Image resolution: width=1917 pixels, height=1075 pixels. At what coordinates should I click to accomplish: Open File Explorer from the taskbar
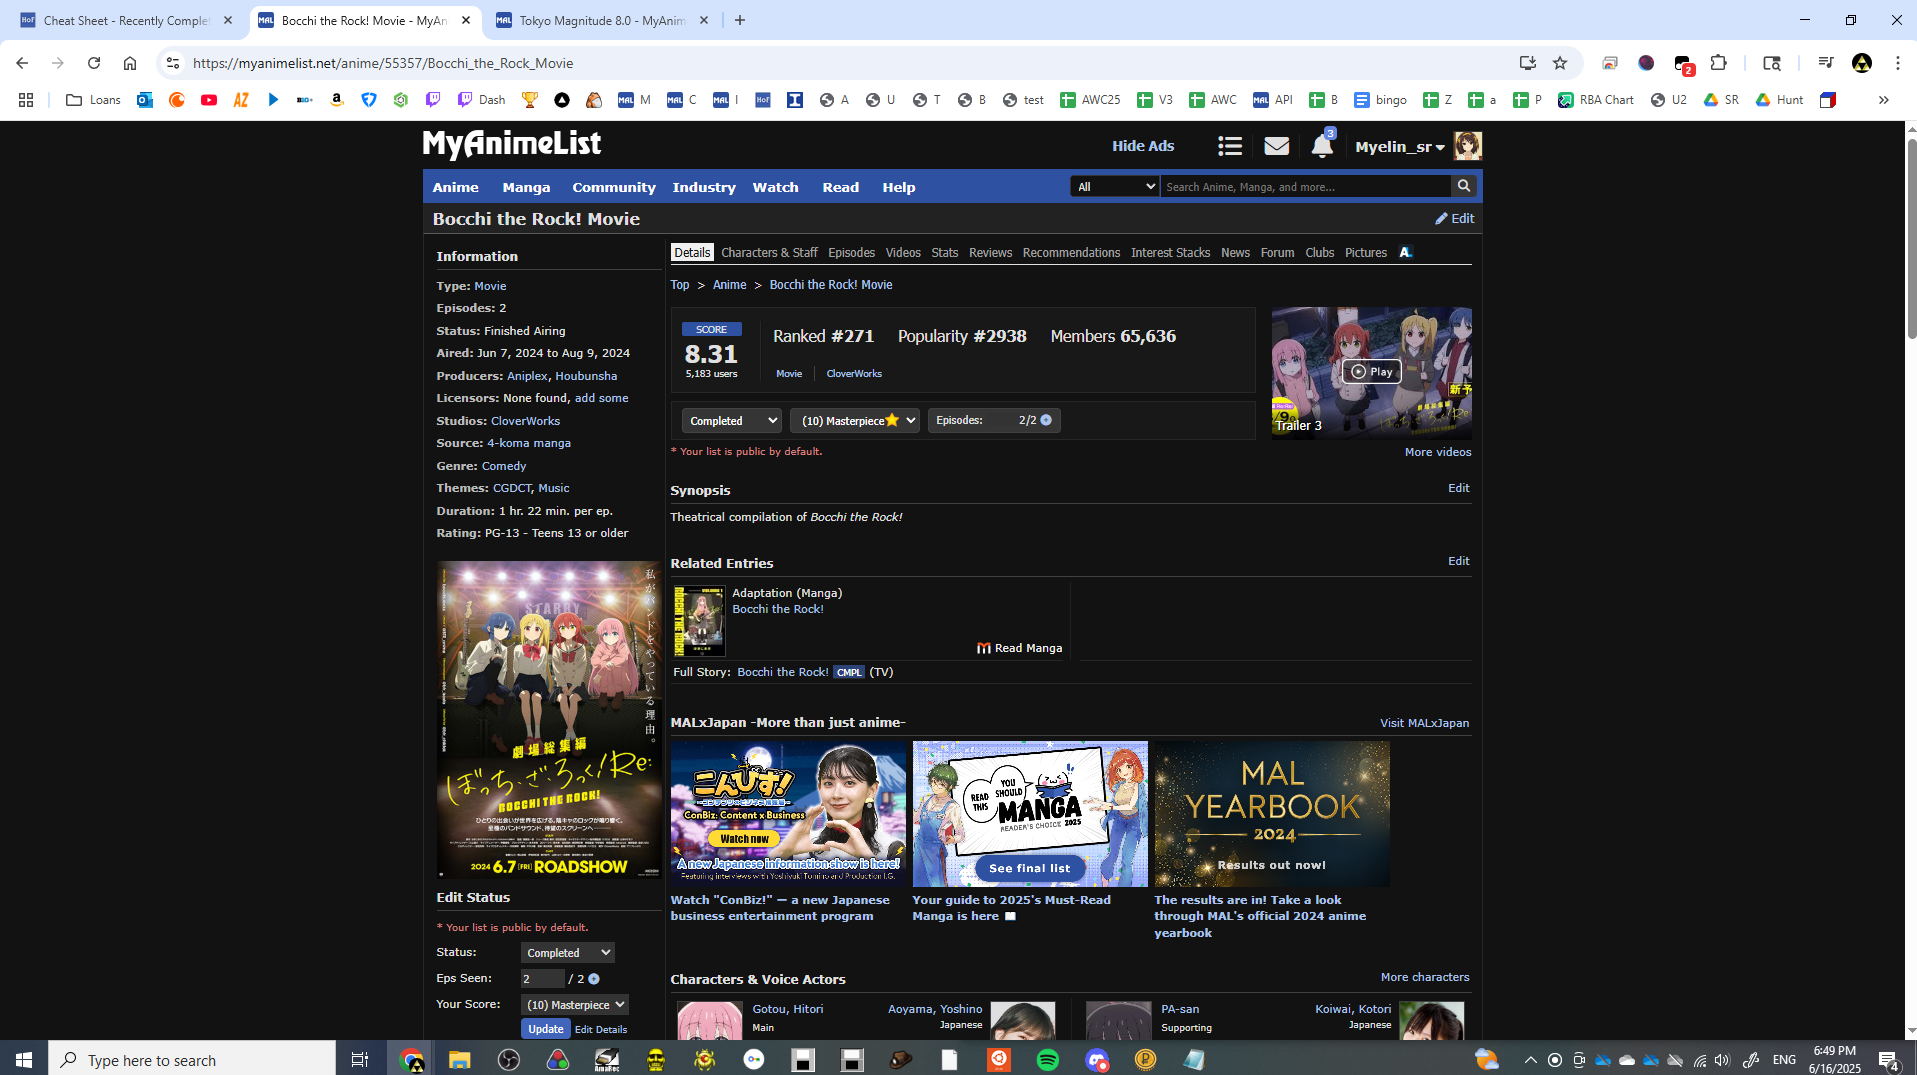coord(459,1060)
